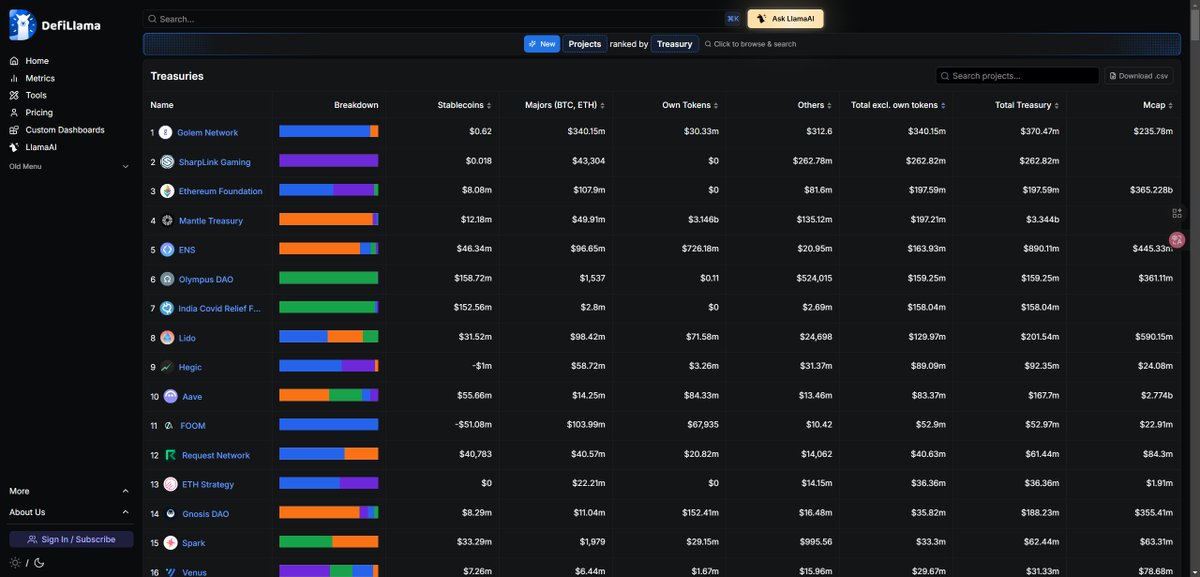This screenshot has height=577, width=1200.
Task: Open Custom Dashboards in the sidebar
Action: 64,130
